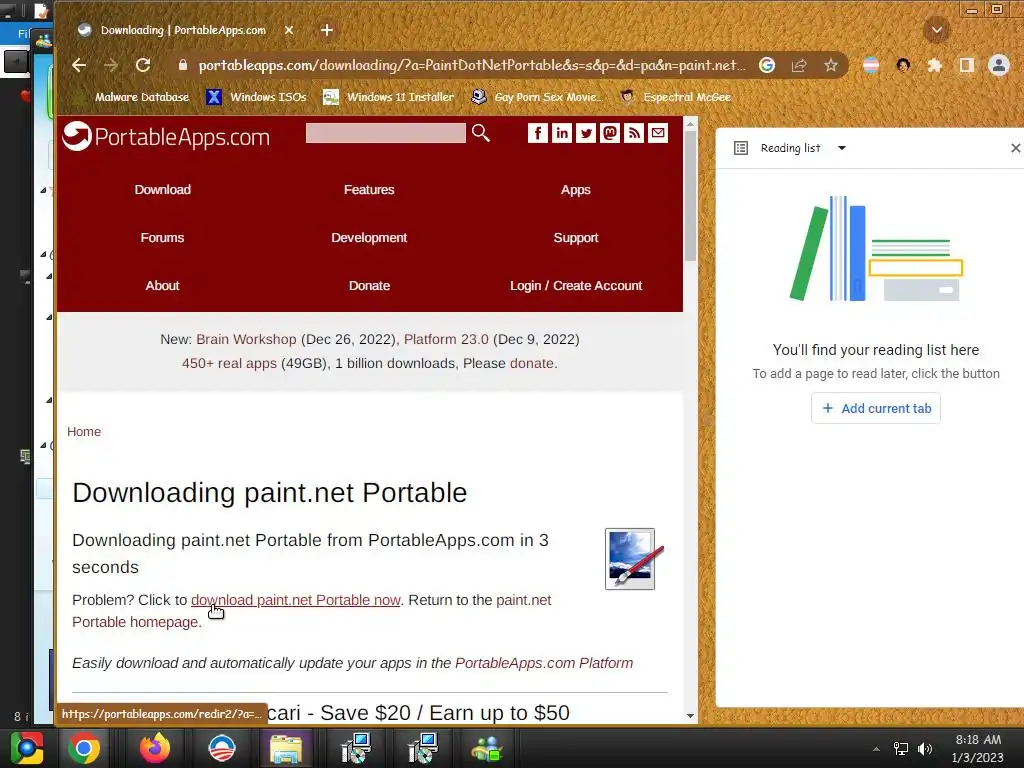Screen dimensions: 1024x768
Task: Open the email newsletter icon
Action: [658, 133]
